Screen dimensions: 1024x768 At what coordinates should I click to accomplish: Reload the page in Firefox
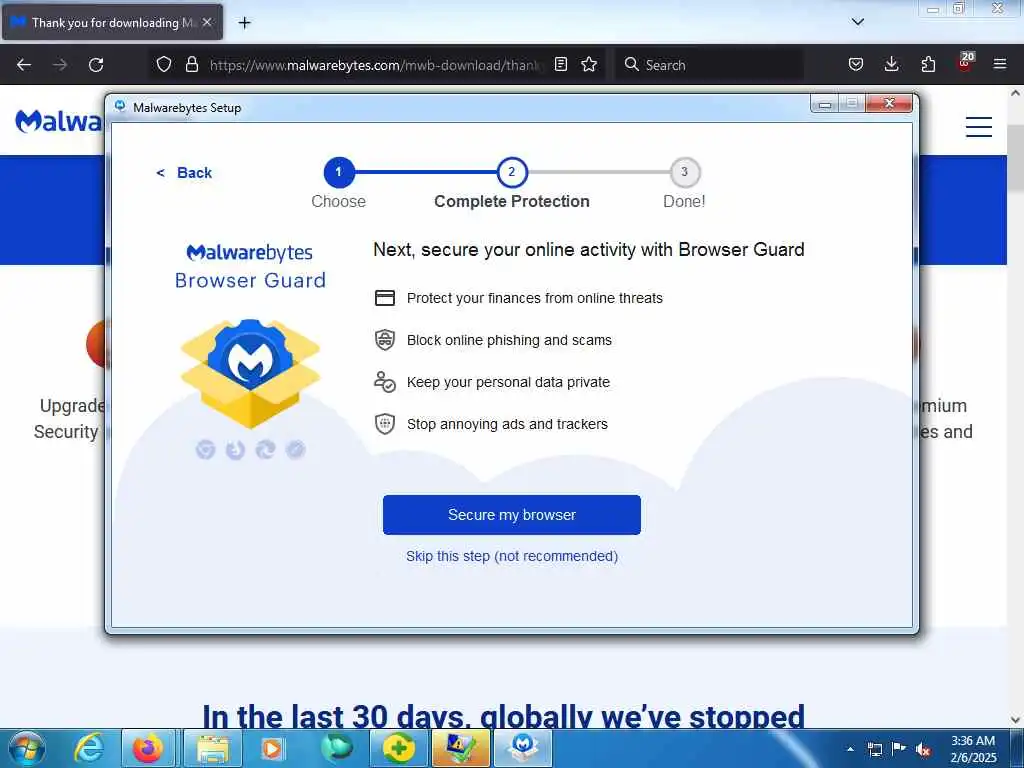pyautogui.click(x=96, y=65)
